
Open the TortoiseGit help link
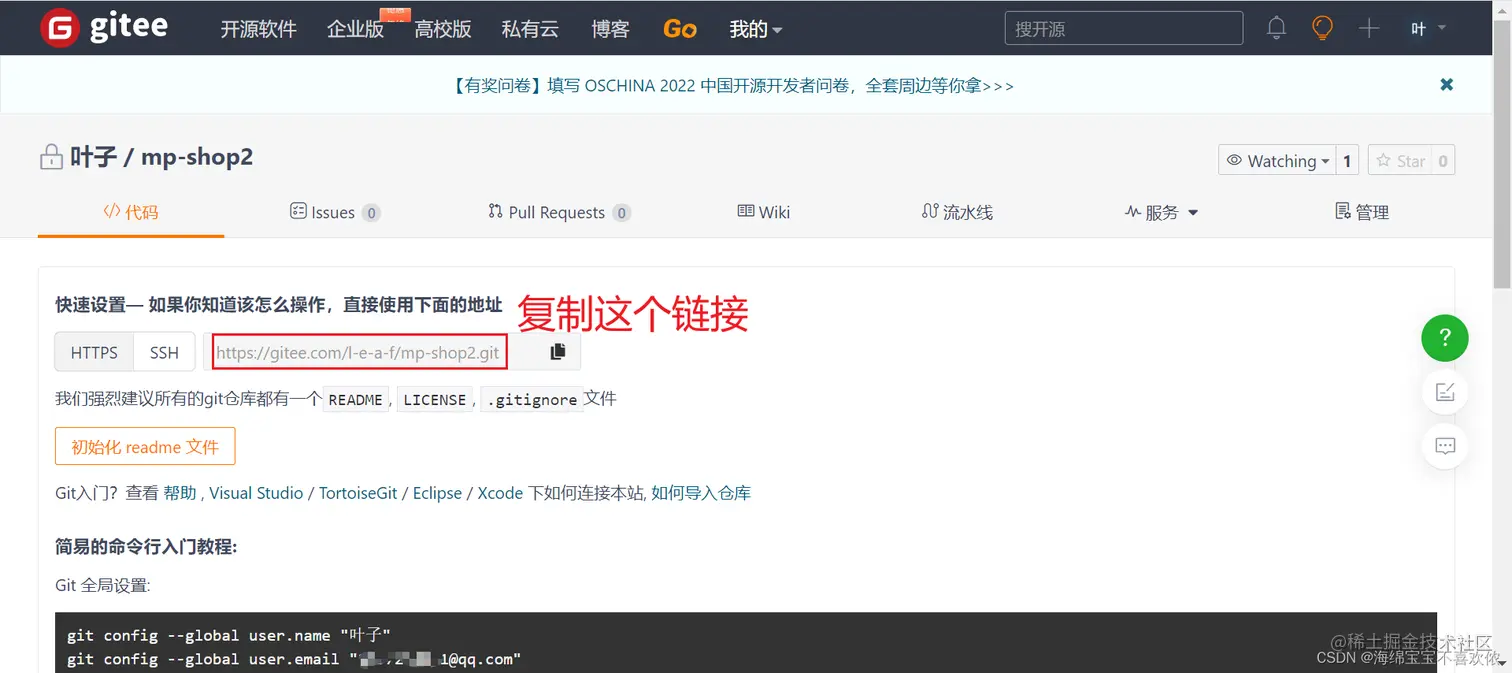358,493
